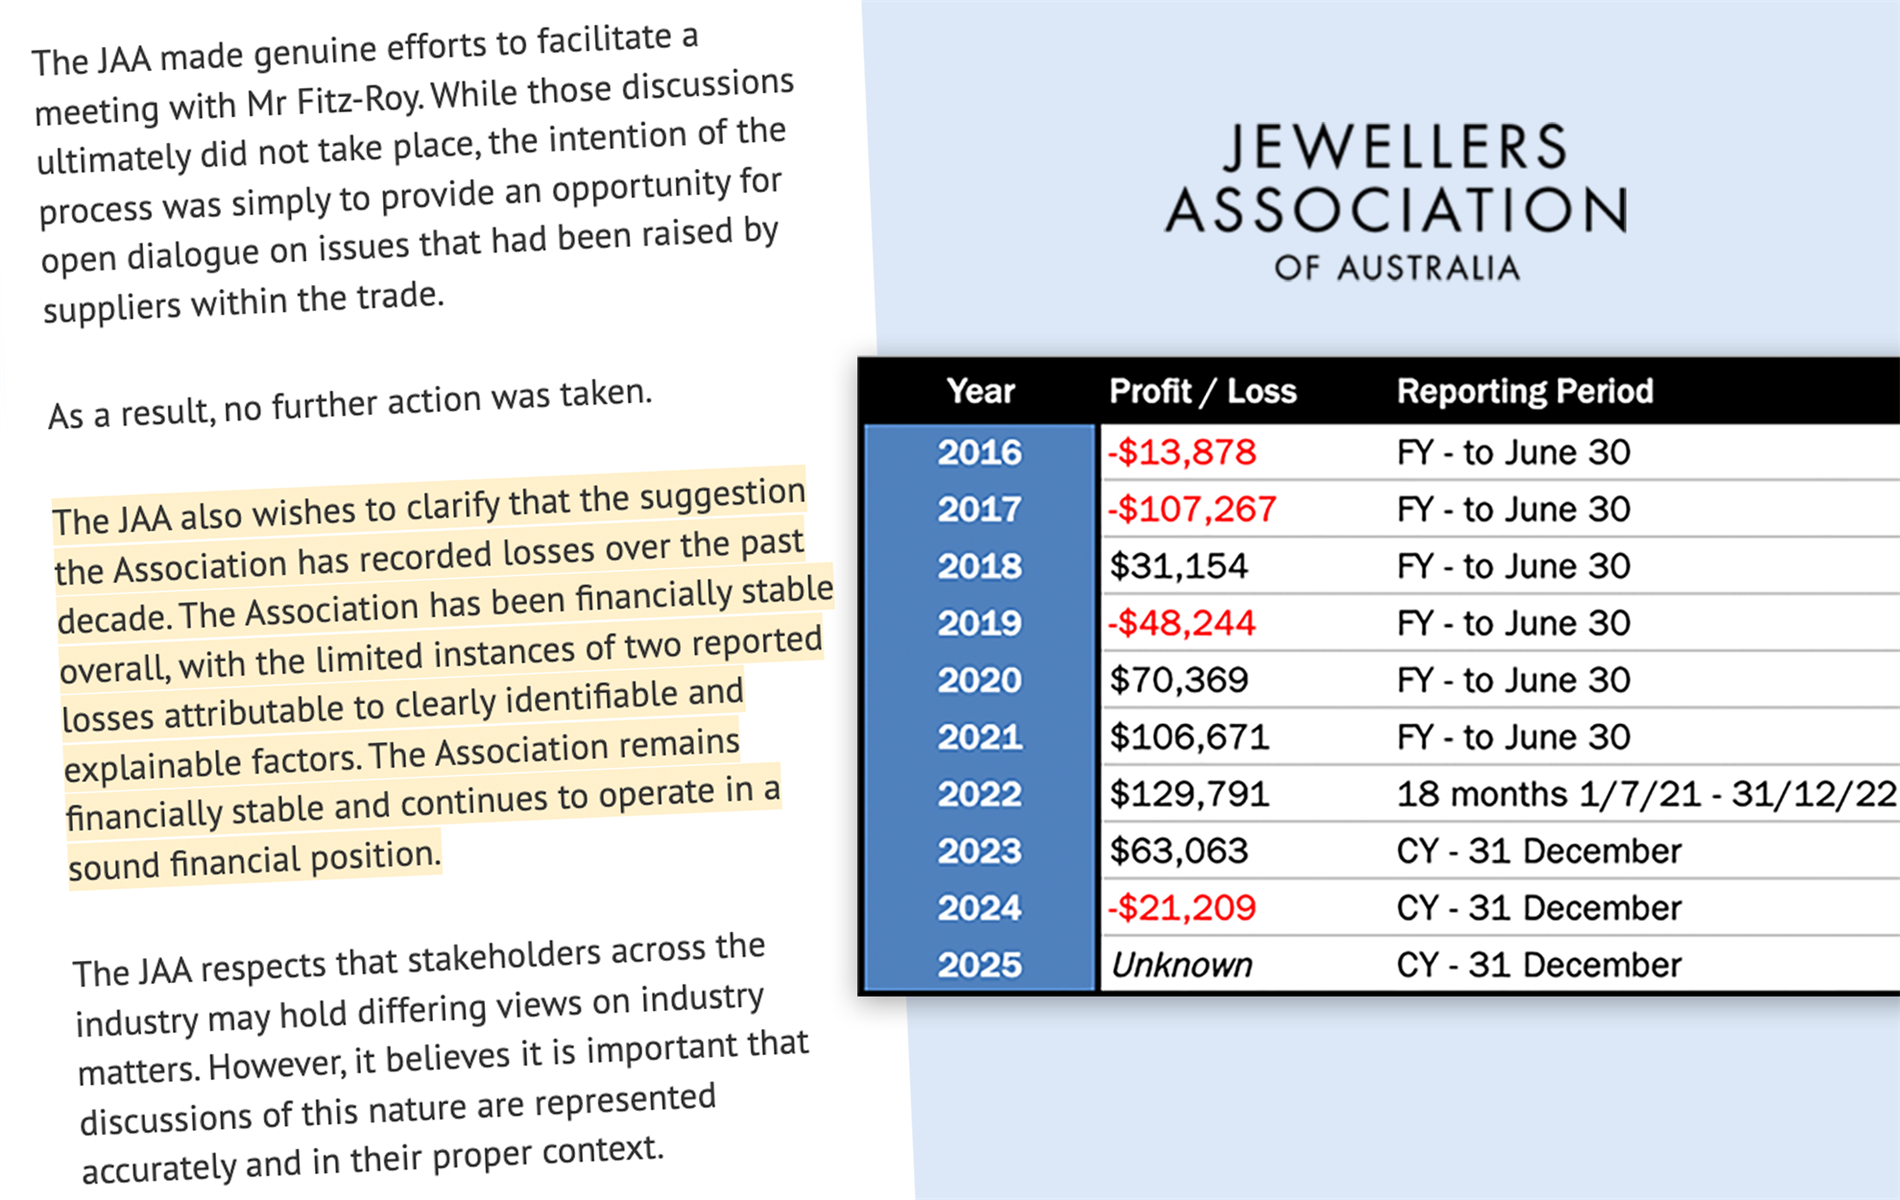Click the Jewellers Association of Australia logo
Screen dimensions: 1900x1200
1396,201
